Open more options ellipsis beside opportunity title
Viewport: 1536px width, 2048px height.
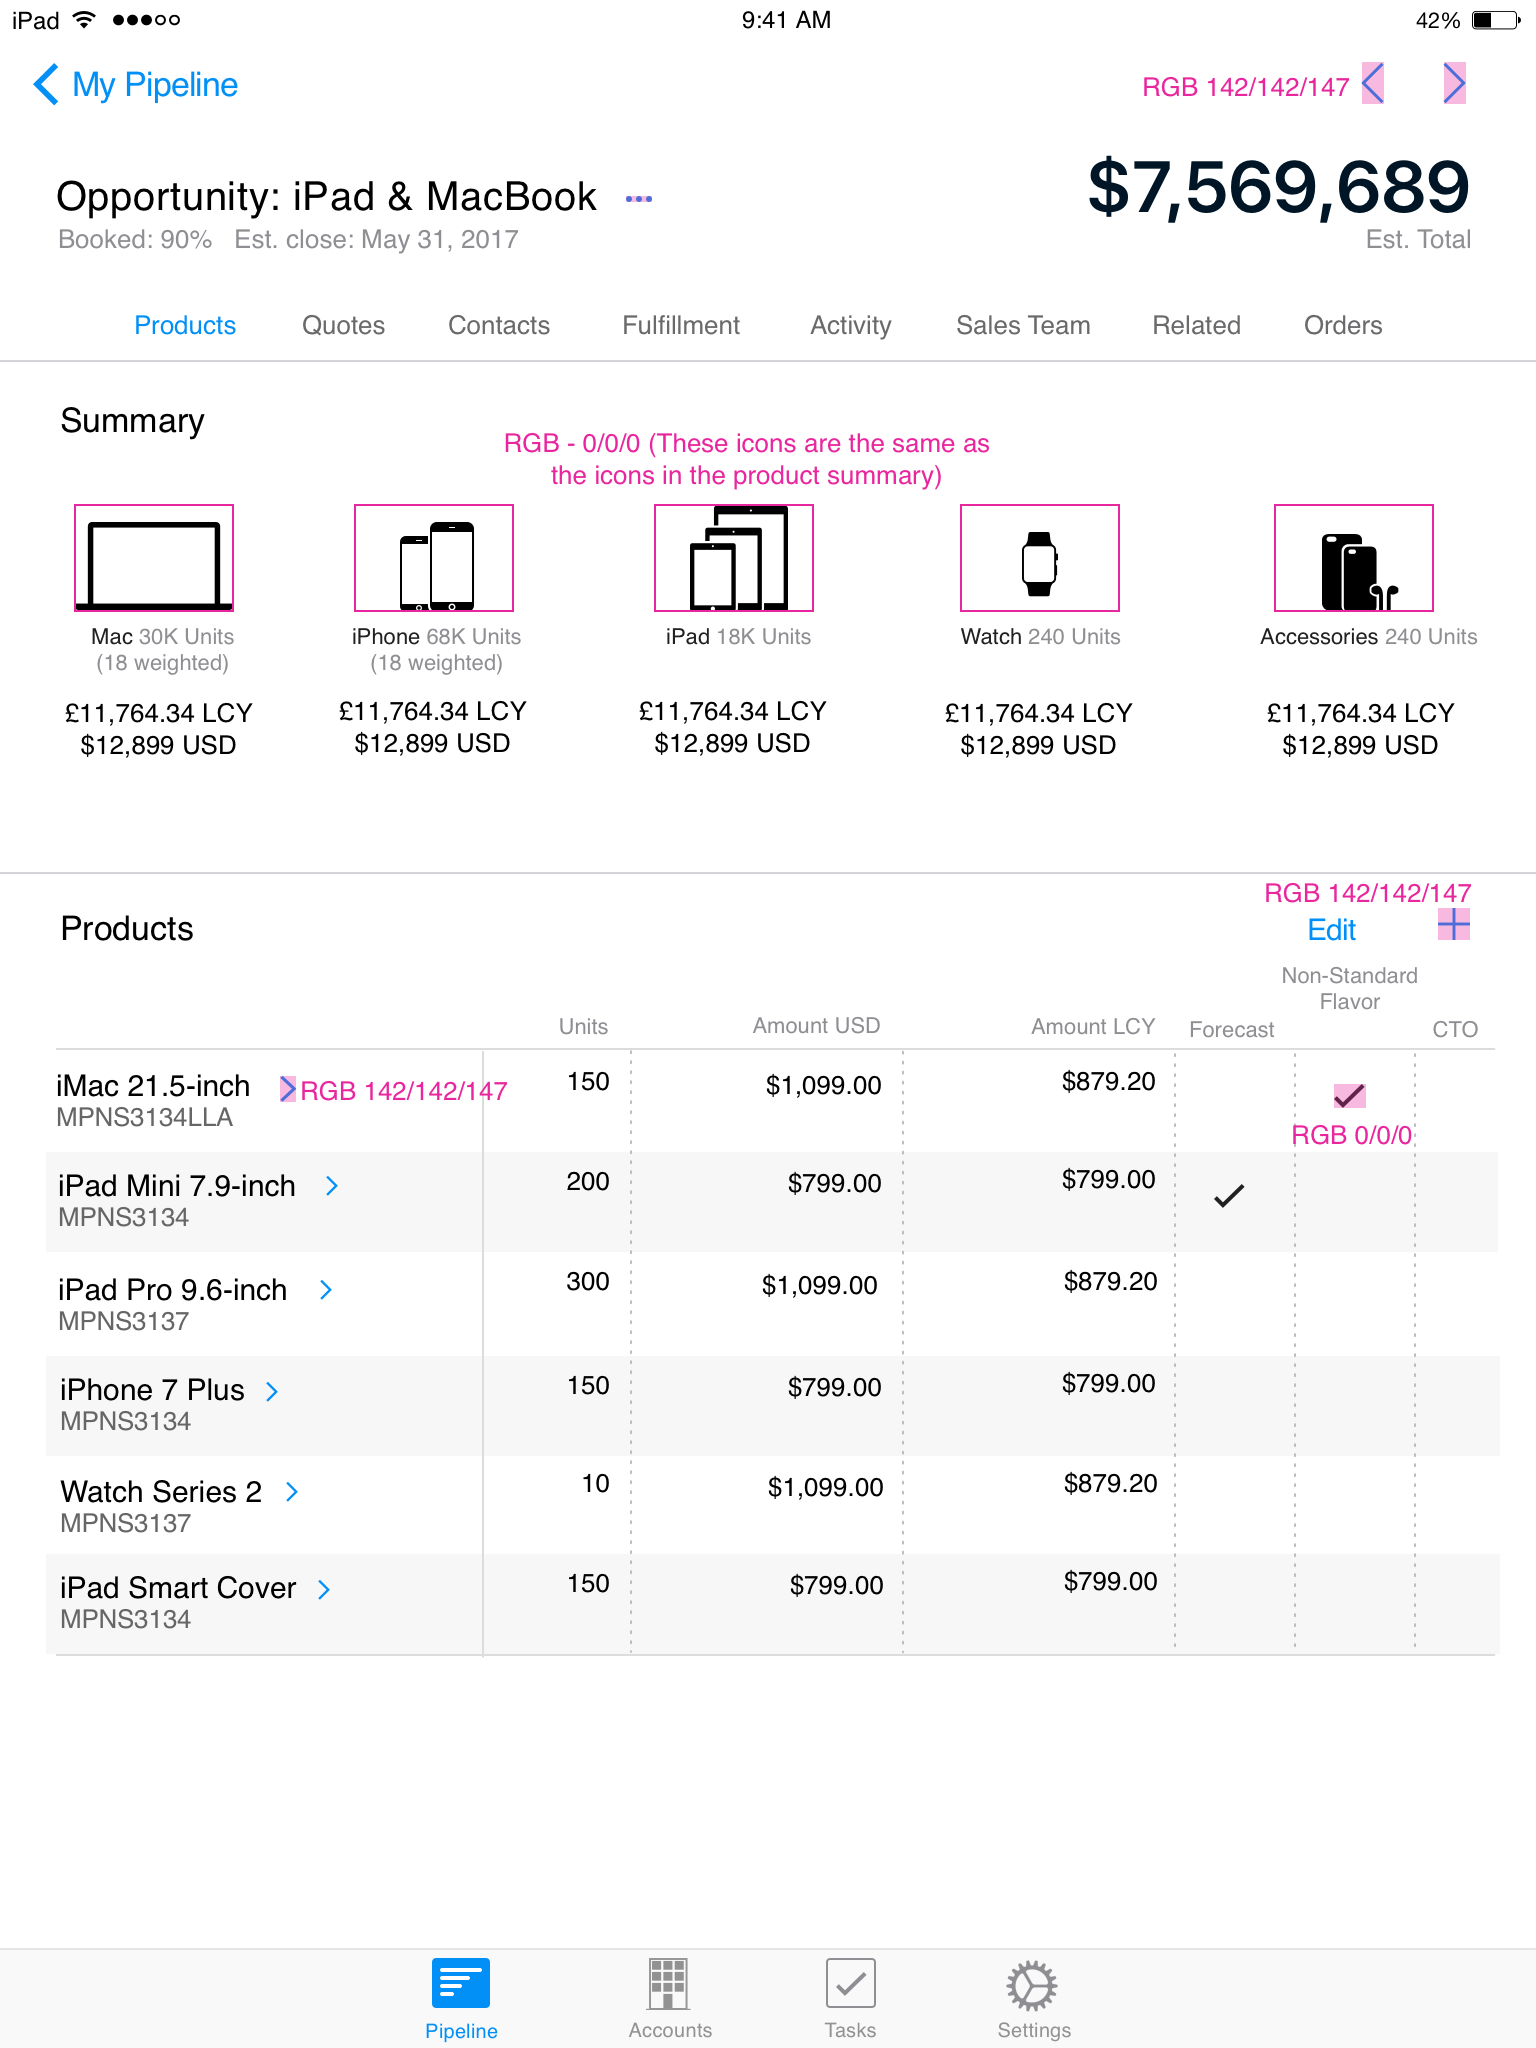pos(639,199)
